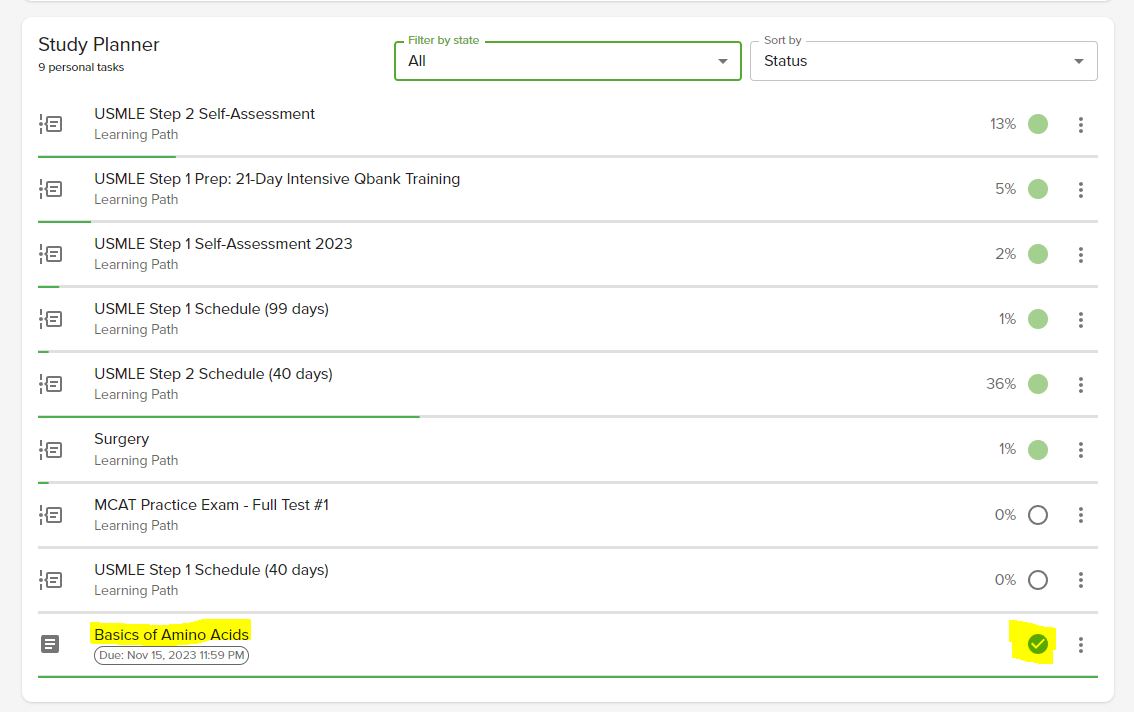This screenshot has width=1134, height=712.
Task: Open options menu for MCAT Practice Exam
Action: (1081, 514)
